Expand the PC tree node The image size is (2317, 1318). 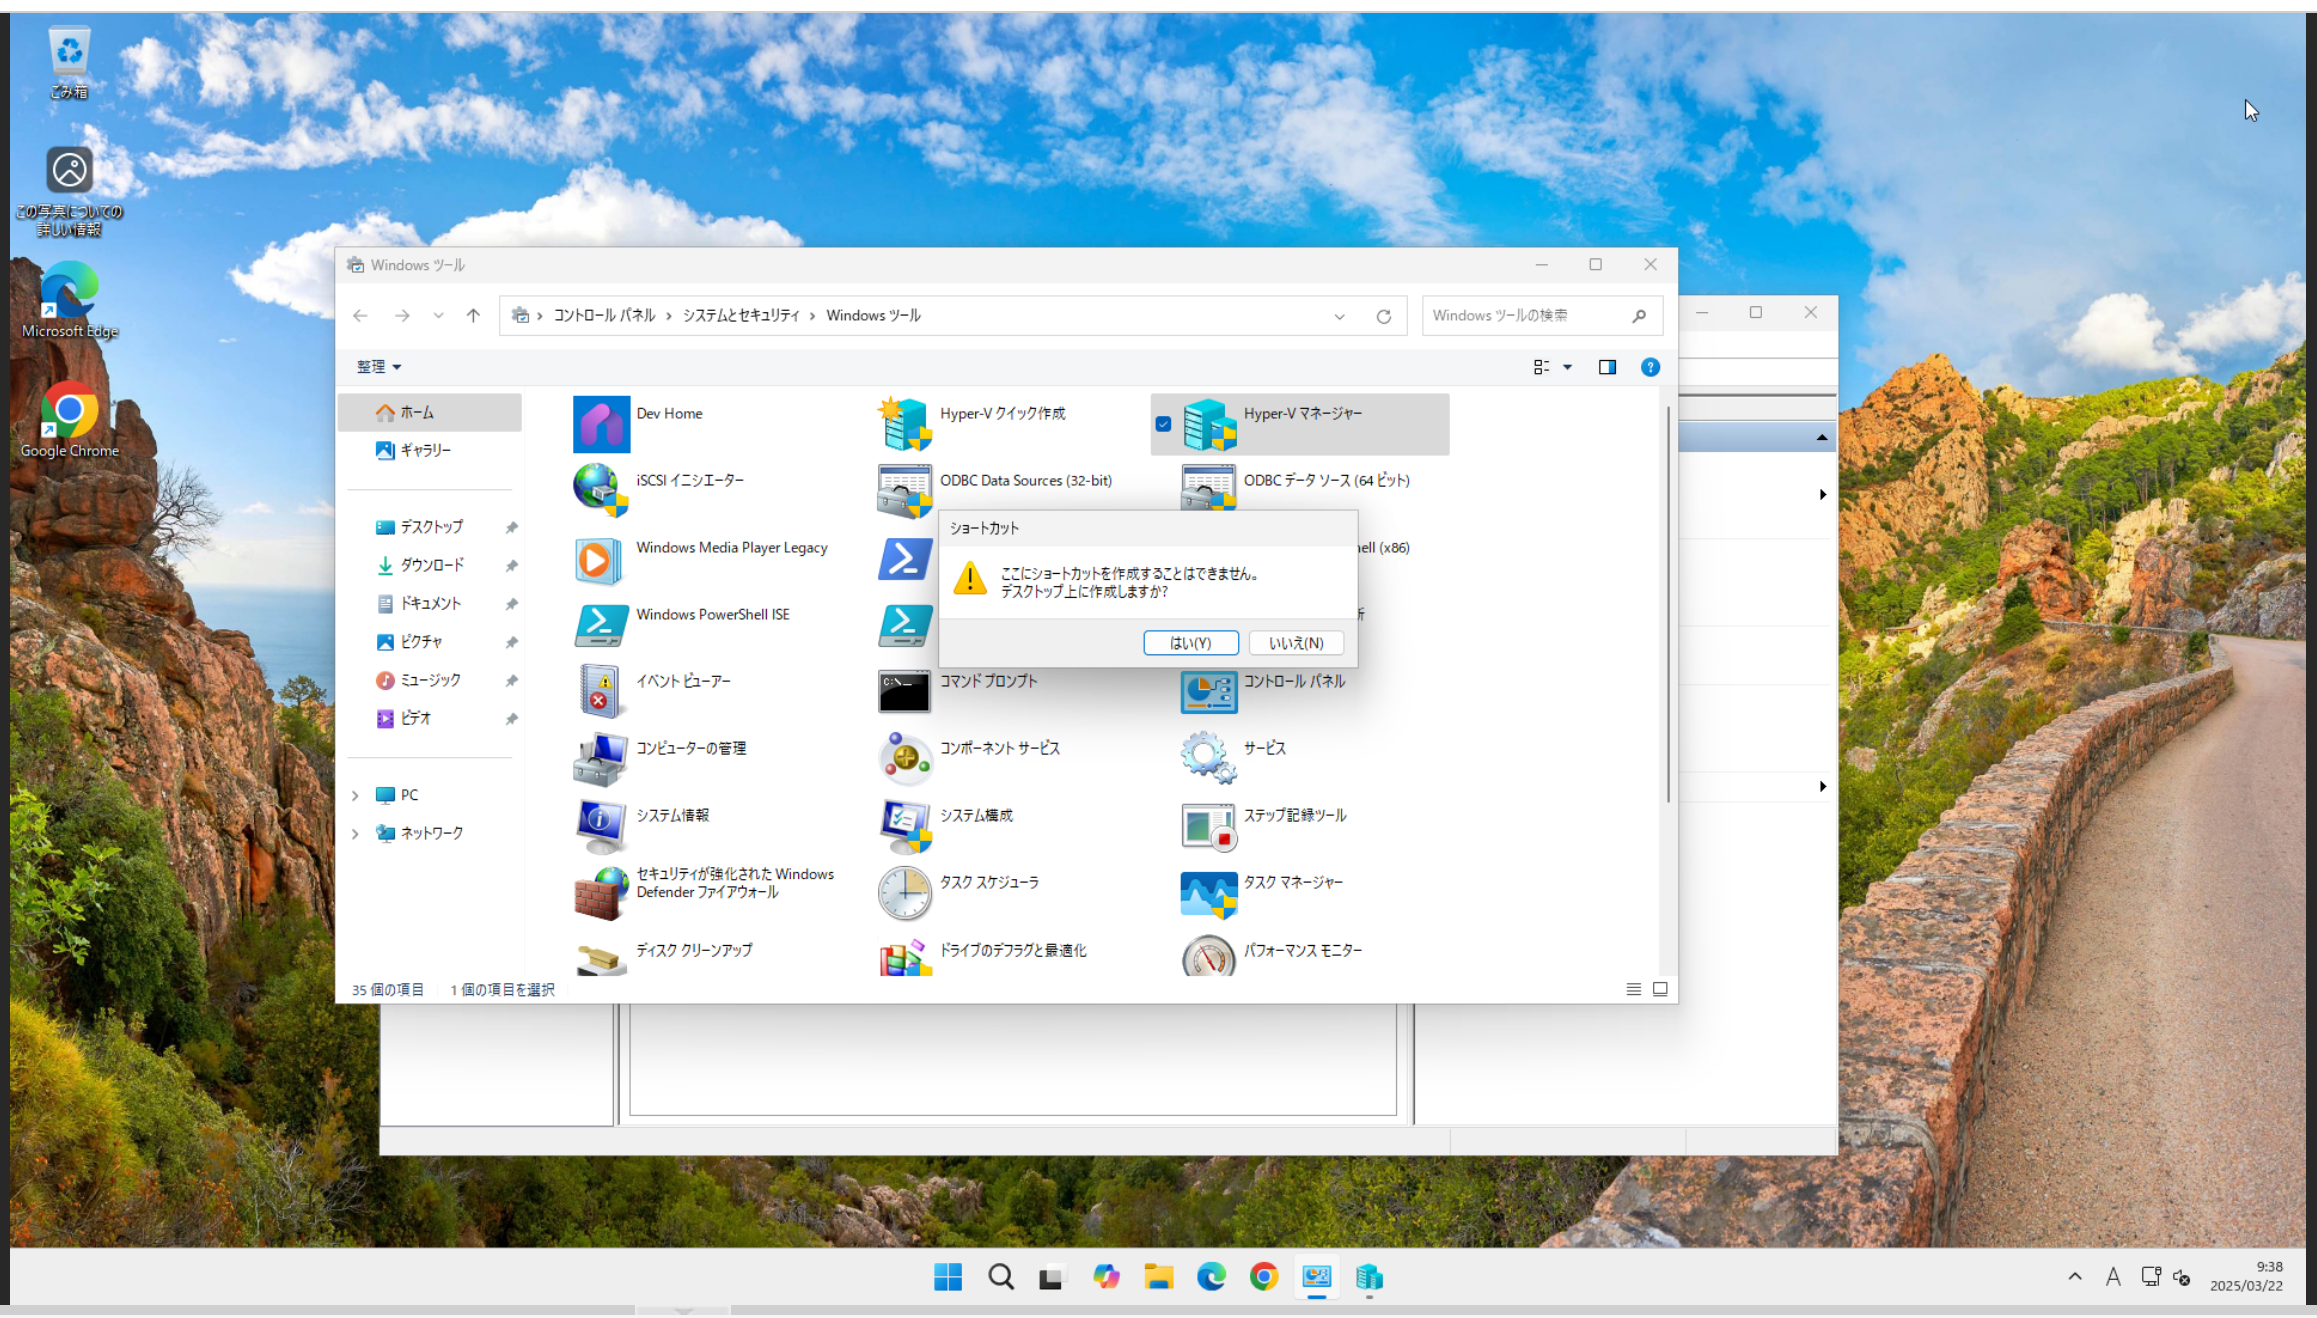[x=355, y=795]
